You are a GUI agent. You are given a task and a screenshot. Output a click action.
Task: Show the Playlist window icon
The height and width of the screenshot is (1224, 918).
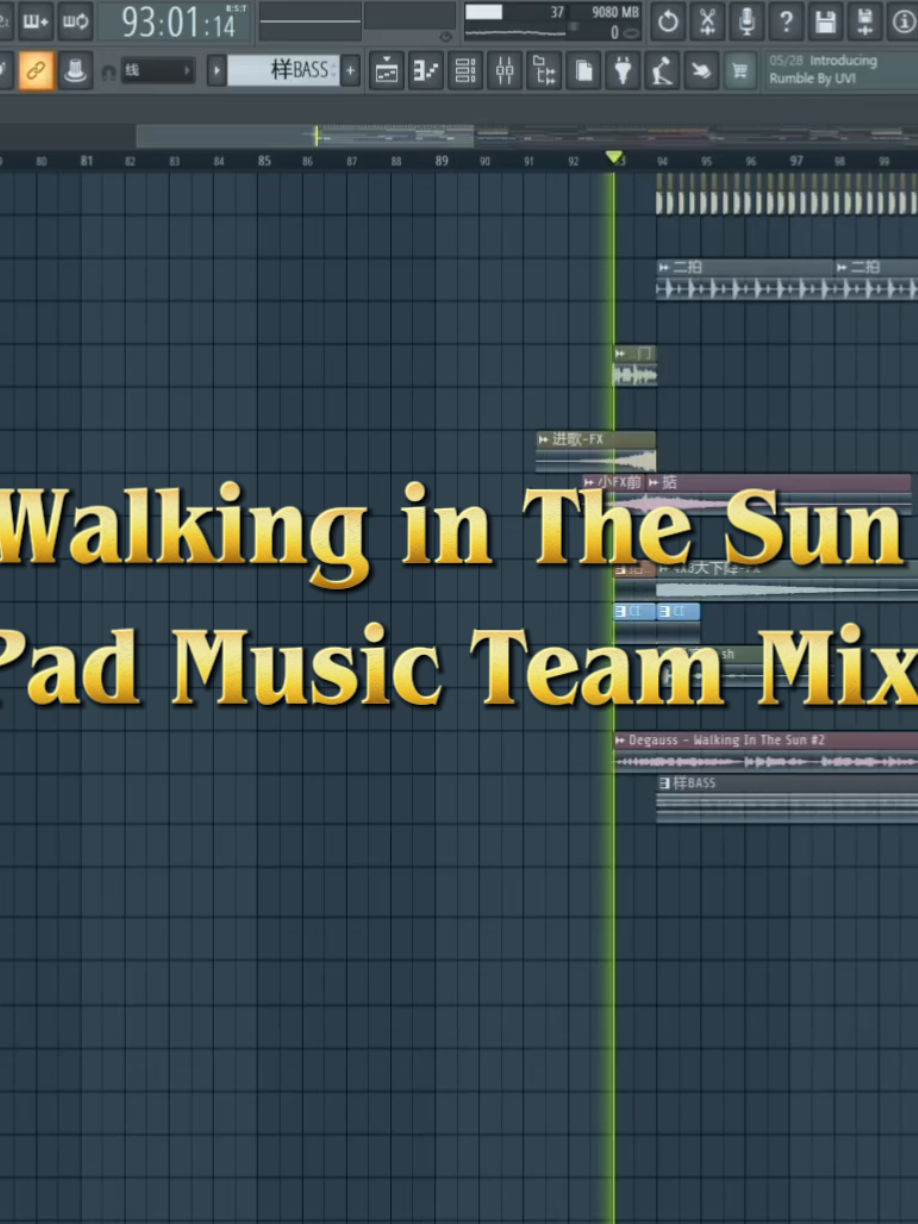click(x=386, y=71)
